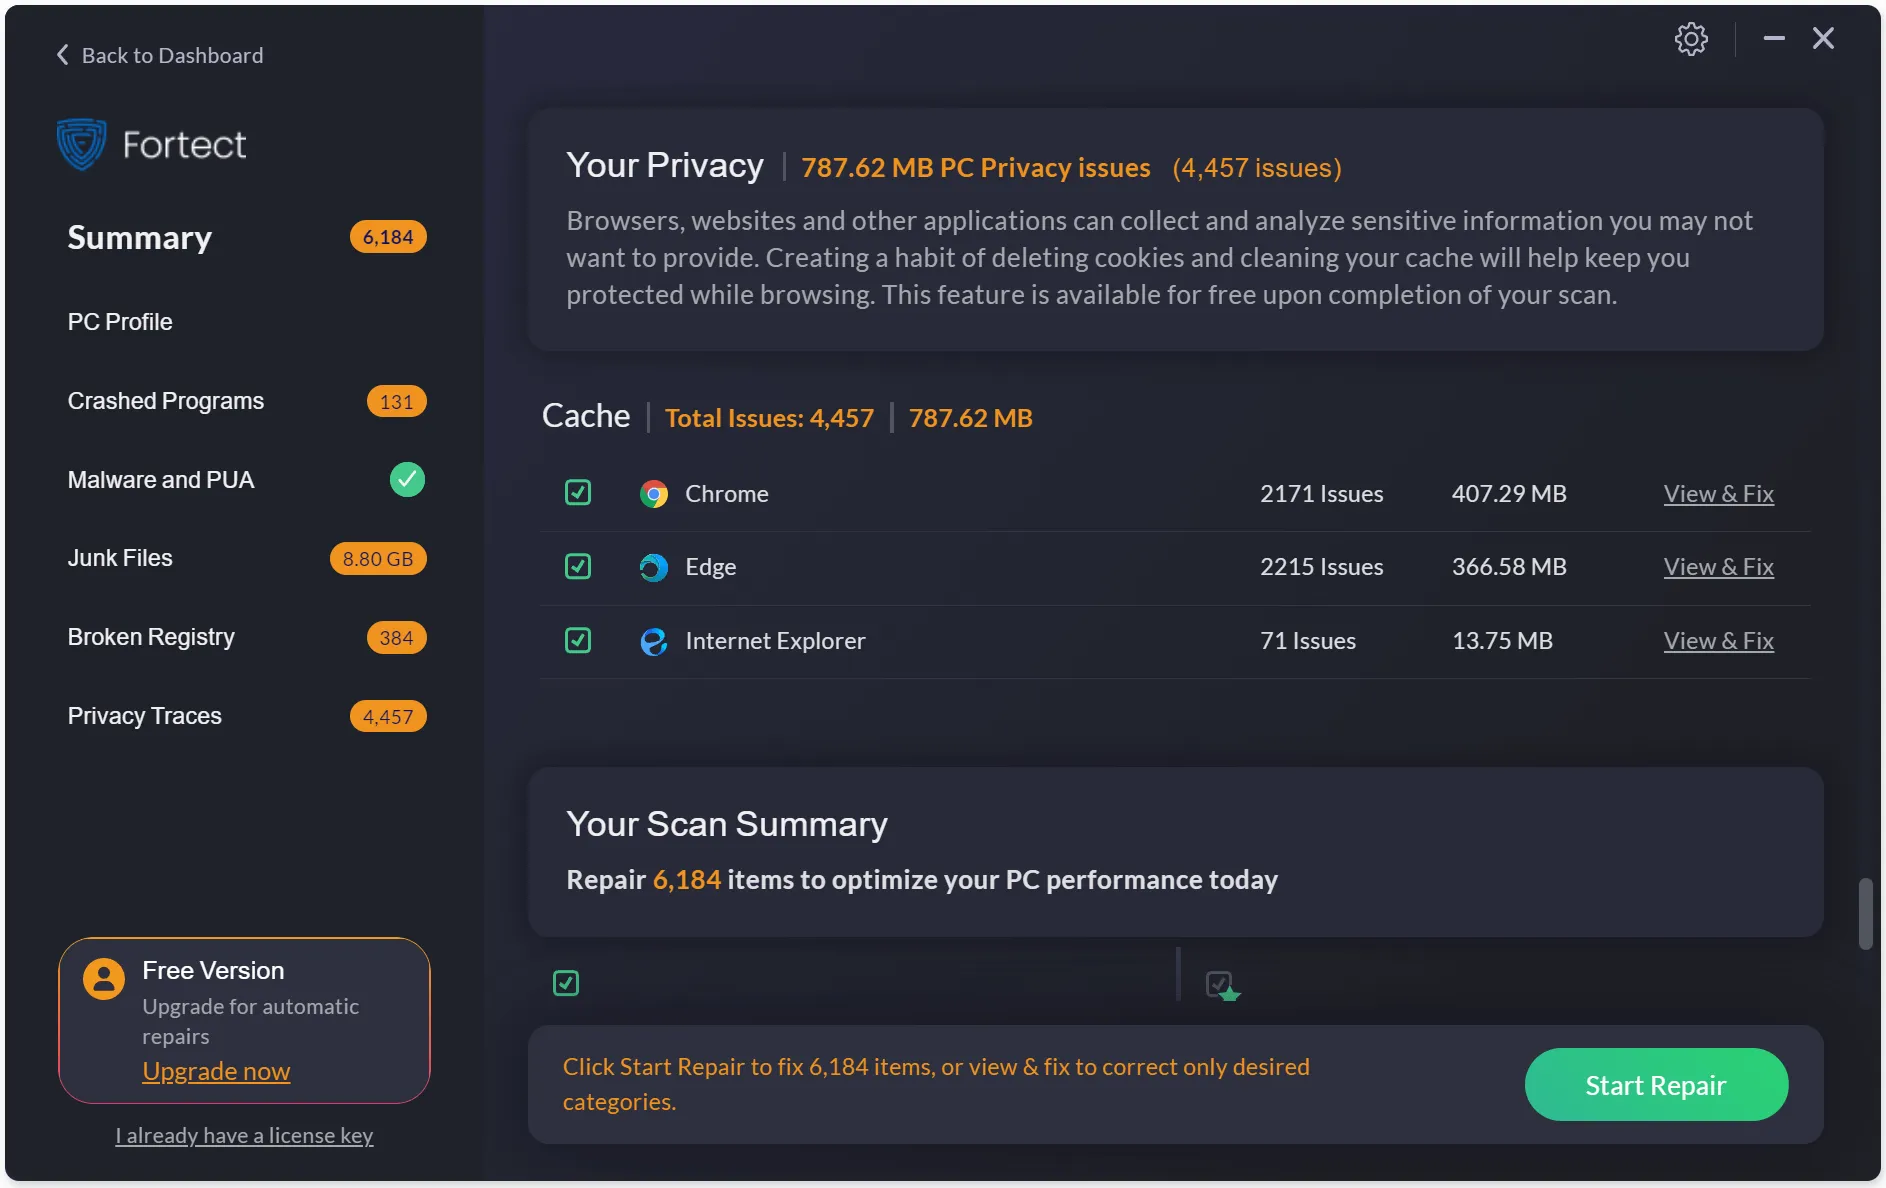The height and width of the screenshot is (1188, 1886).
Task: Uncheck the Chrome cache checkbox
Action: (x=578, y=493)
